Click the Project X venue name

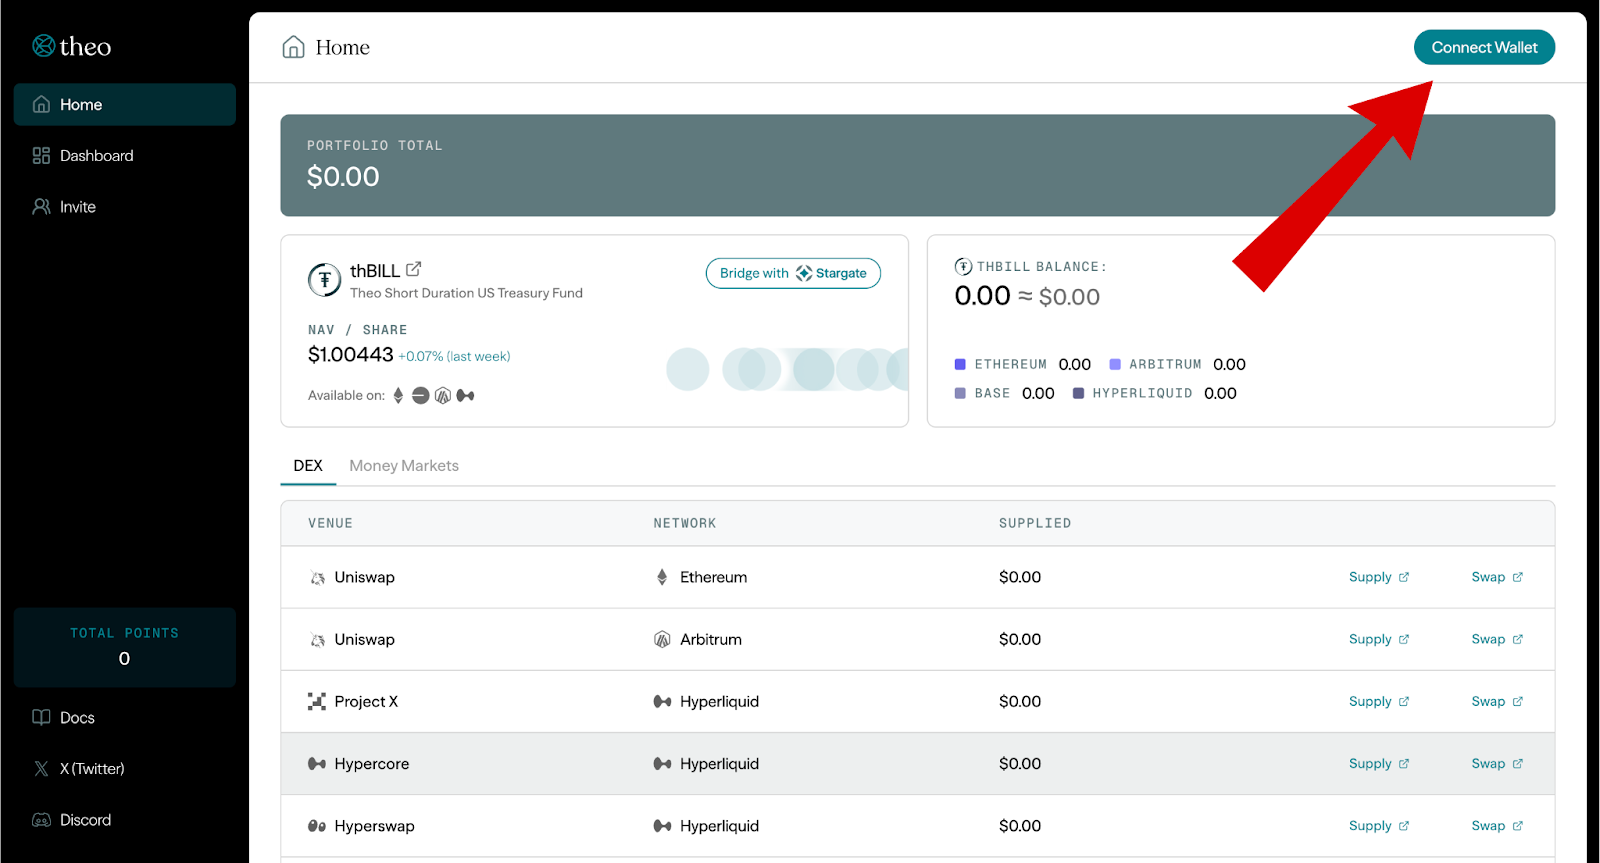click(366, 702)
